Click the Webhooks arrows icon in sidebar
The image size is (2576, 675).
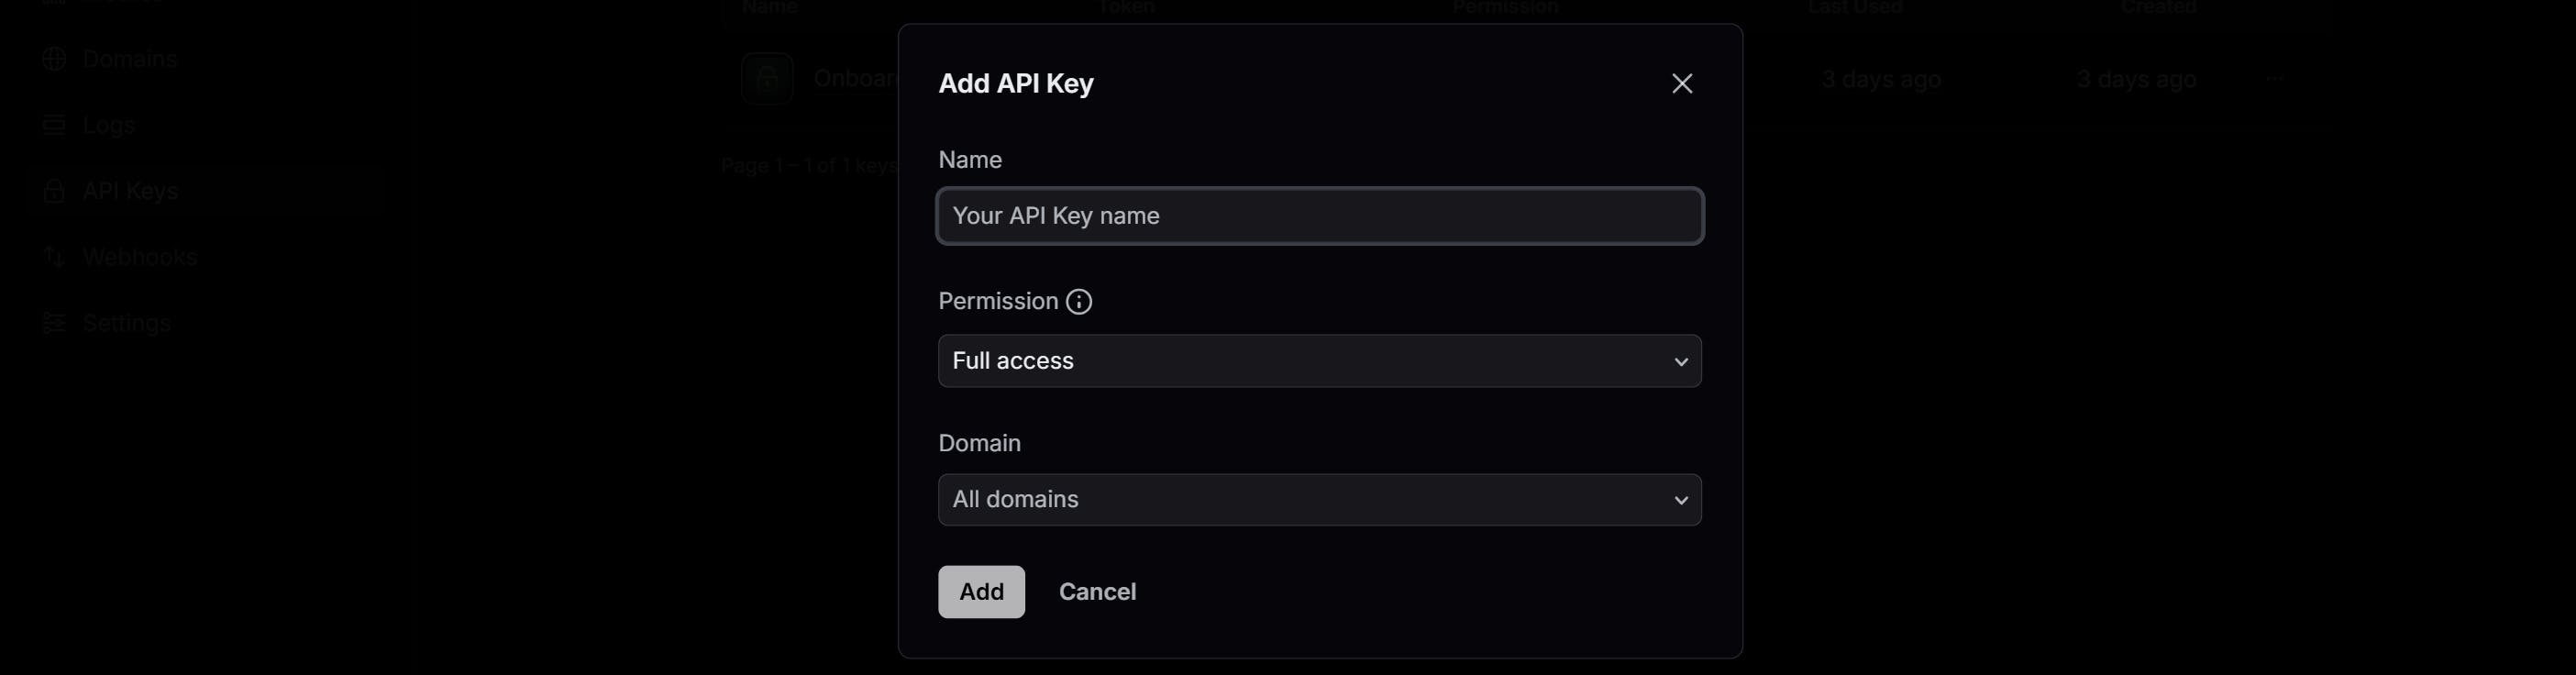point(54,257)
